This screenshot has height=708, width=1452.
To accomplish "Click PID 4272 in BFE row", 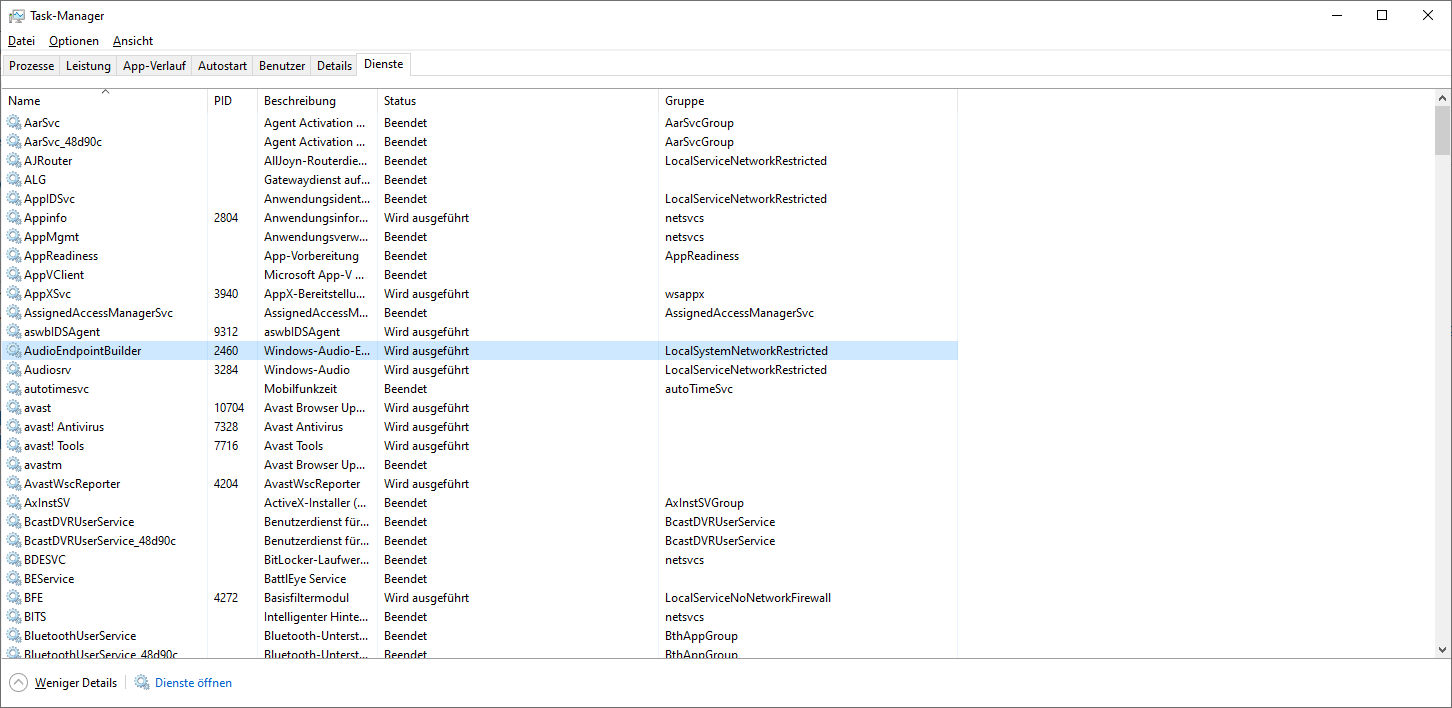I will pyautogui.click(x=226, y=598).
